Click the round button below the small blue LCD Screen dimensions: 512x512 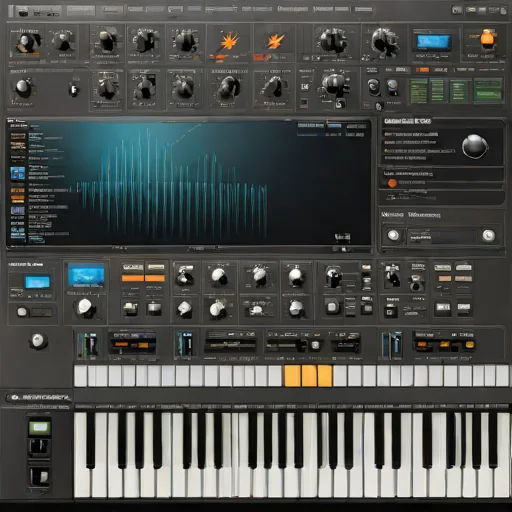coord(22,312)
